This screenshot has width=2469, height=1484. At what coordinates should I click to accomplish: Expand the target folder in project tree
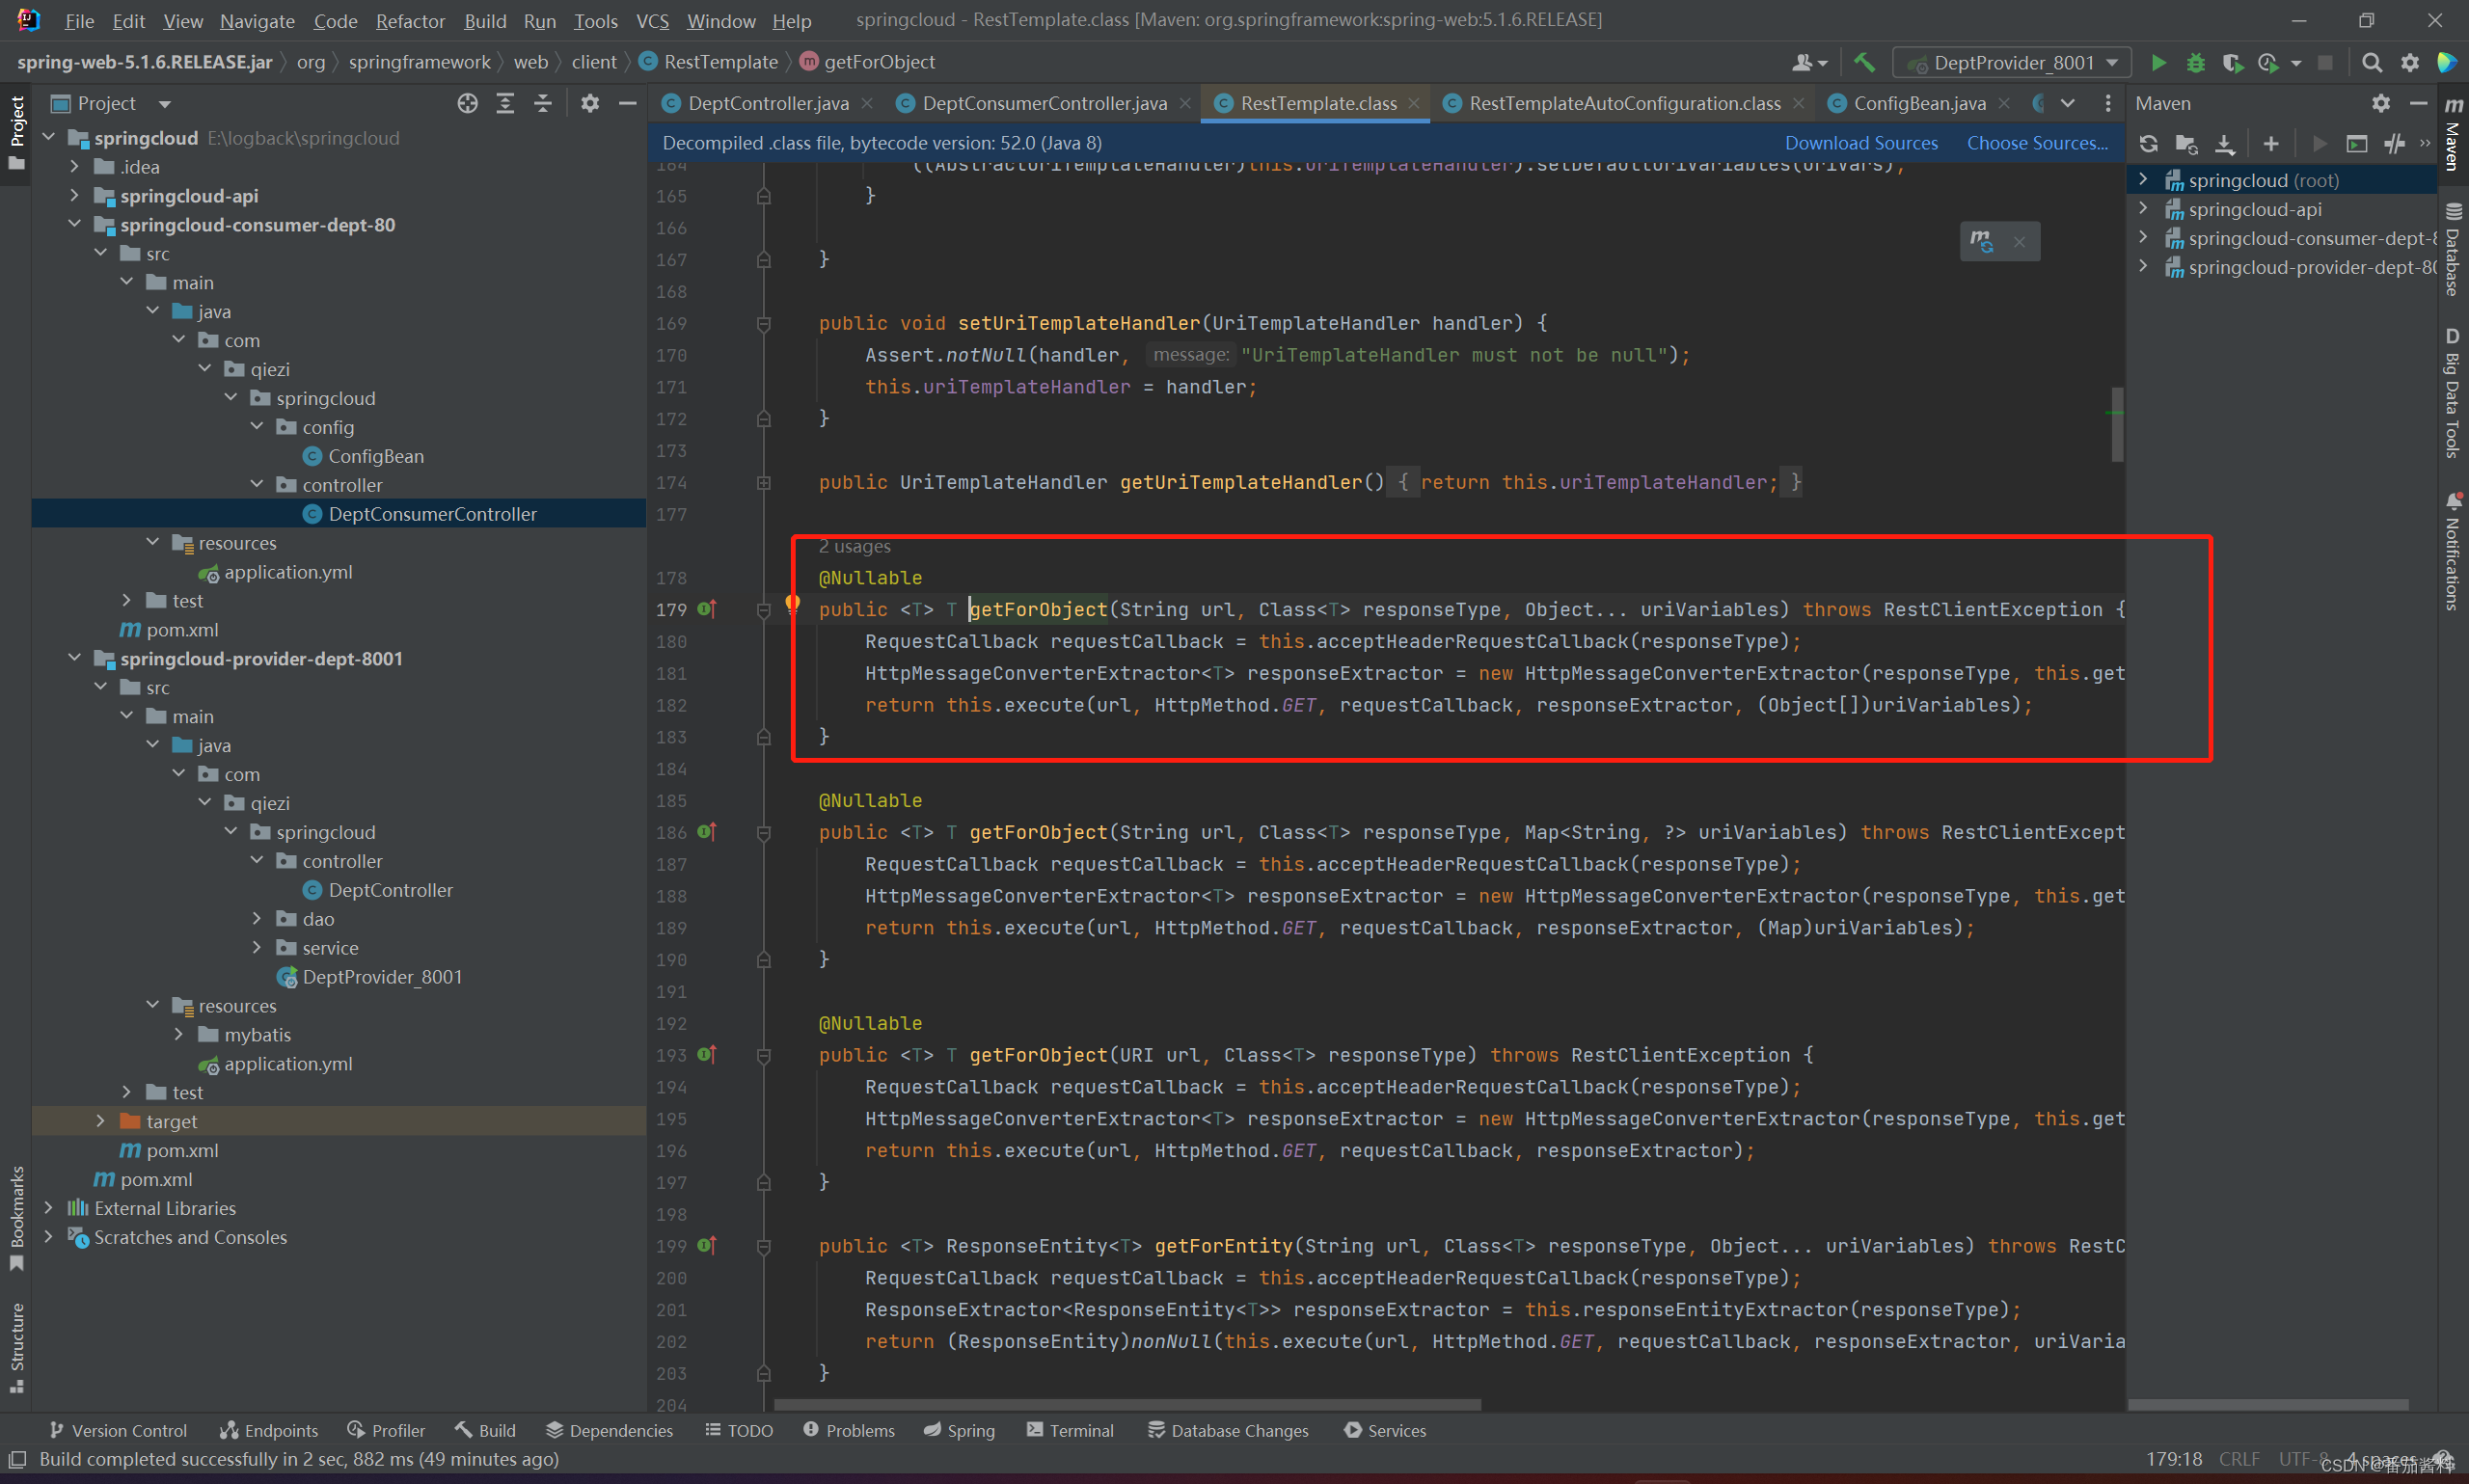click(100, 1121)
